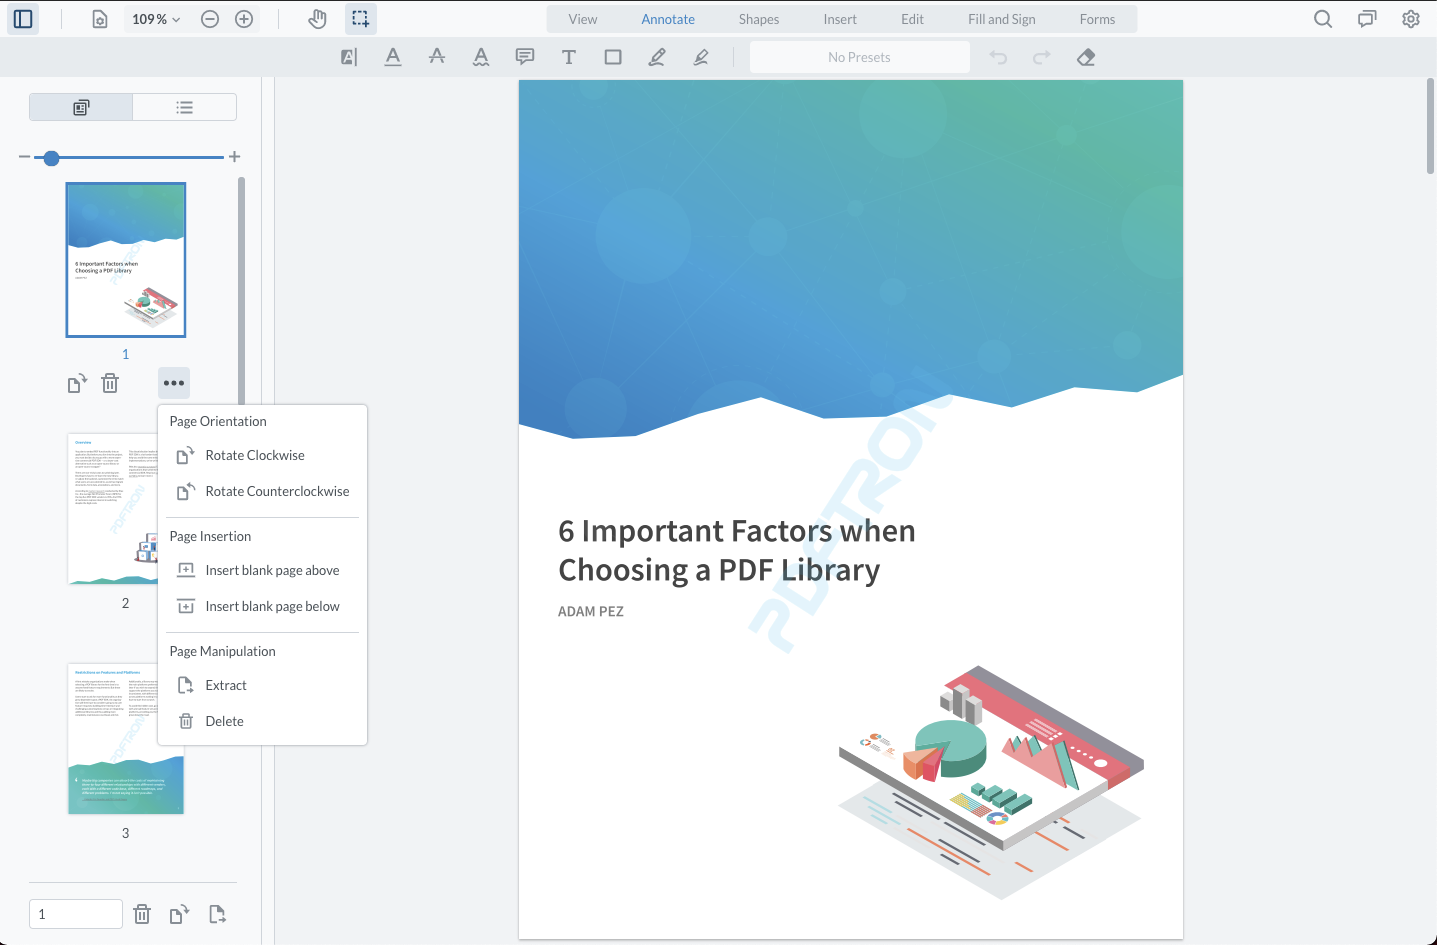Choose Insert blank page above
The height and width of the screenshot is (945, 1437).
pos(263,570)
